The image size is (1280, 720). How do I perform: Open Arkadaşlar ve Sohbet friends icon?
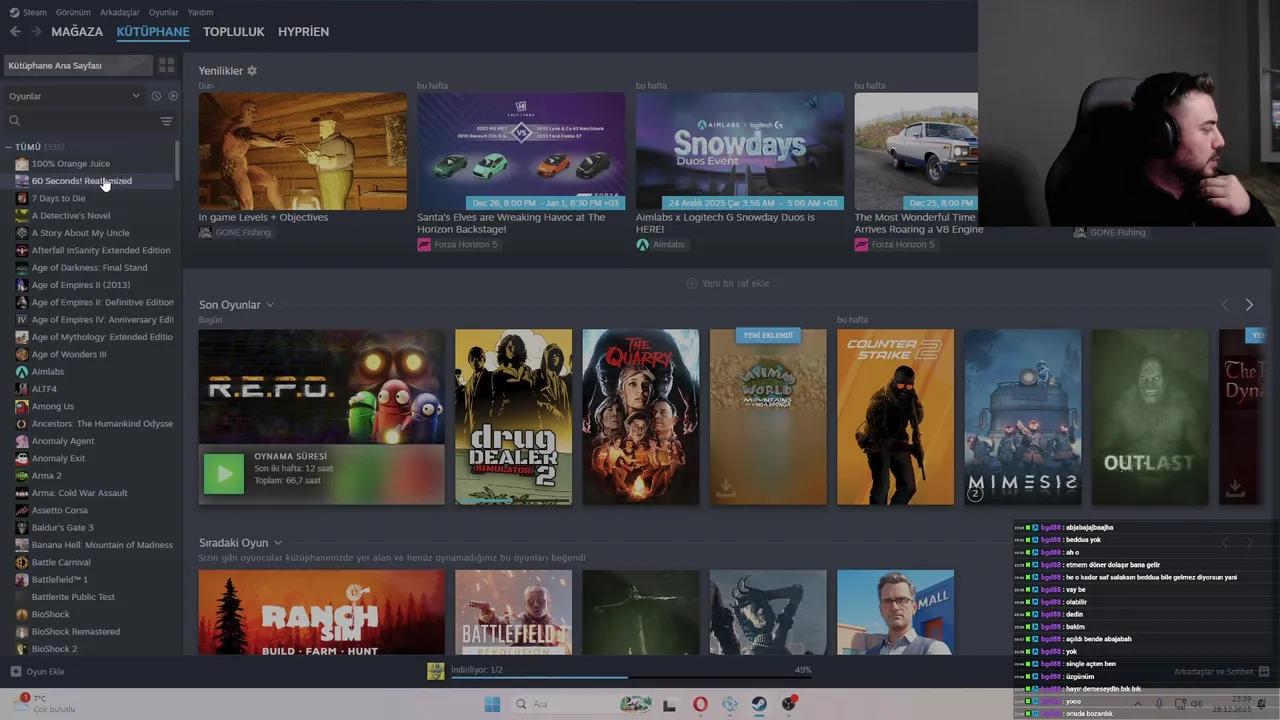point(1263,672)
